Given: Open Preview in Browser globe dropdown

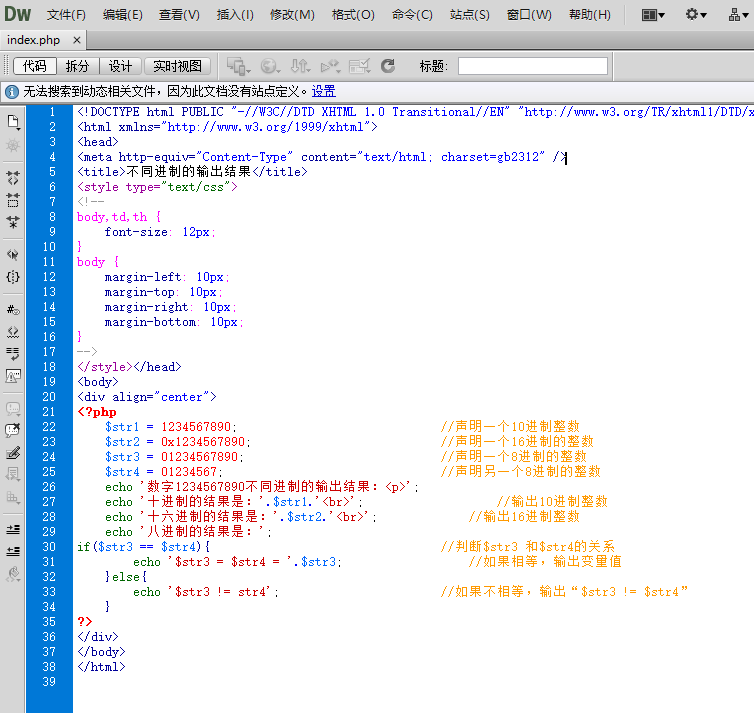Looking at the screenshot, I should pos(270,66).
